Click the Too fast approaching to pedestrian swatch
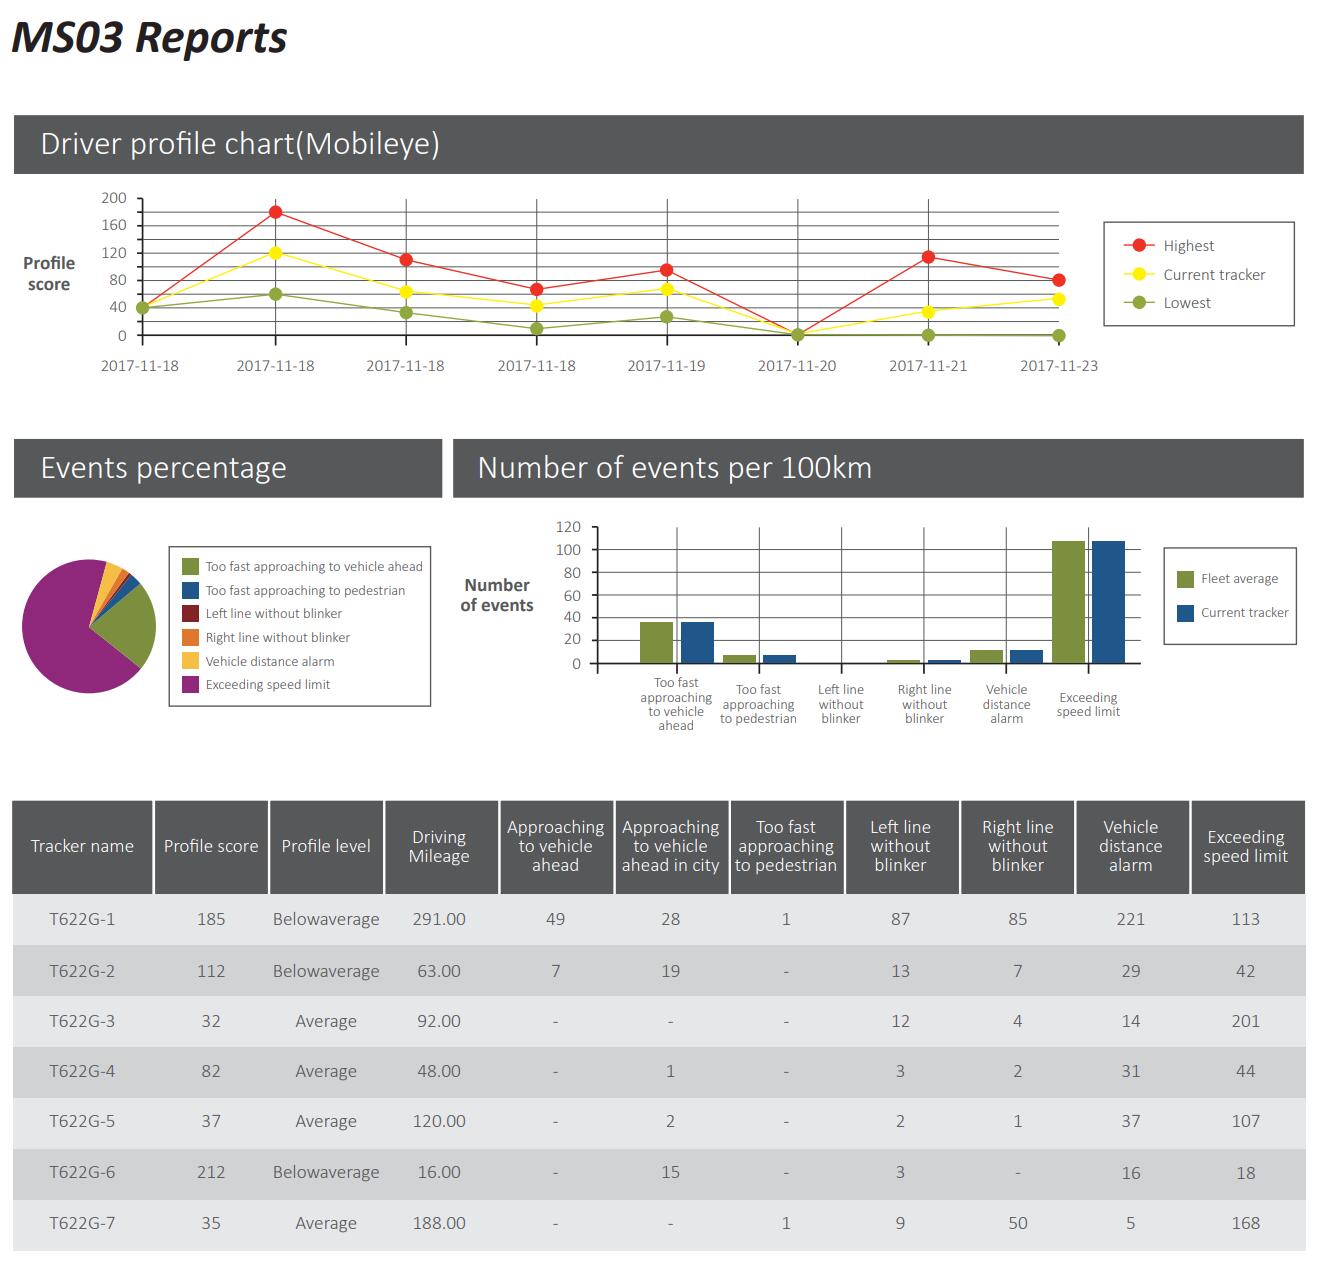The image size is (1318, 1267). tap(190, 591)
